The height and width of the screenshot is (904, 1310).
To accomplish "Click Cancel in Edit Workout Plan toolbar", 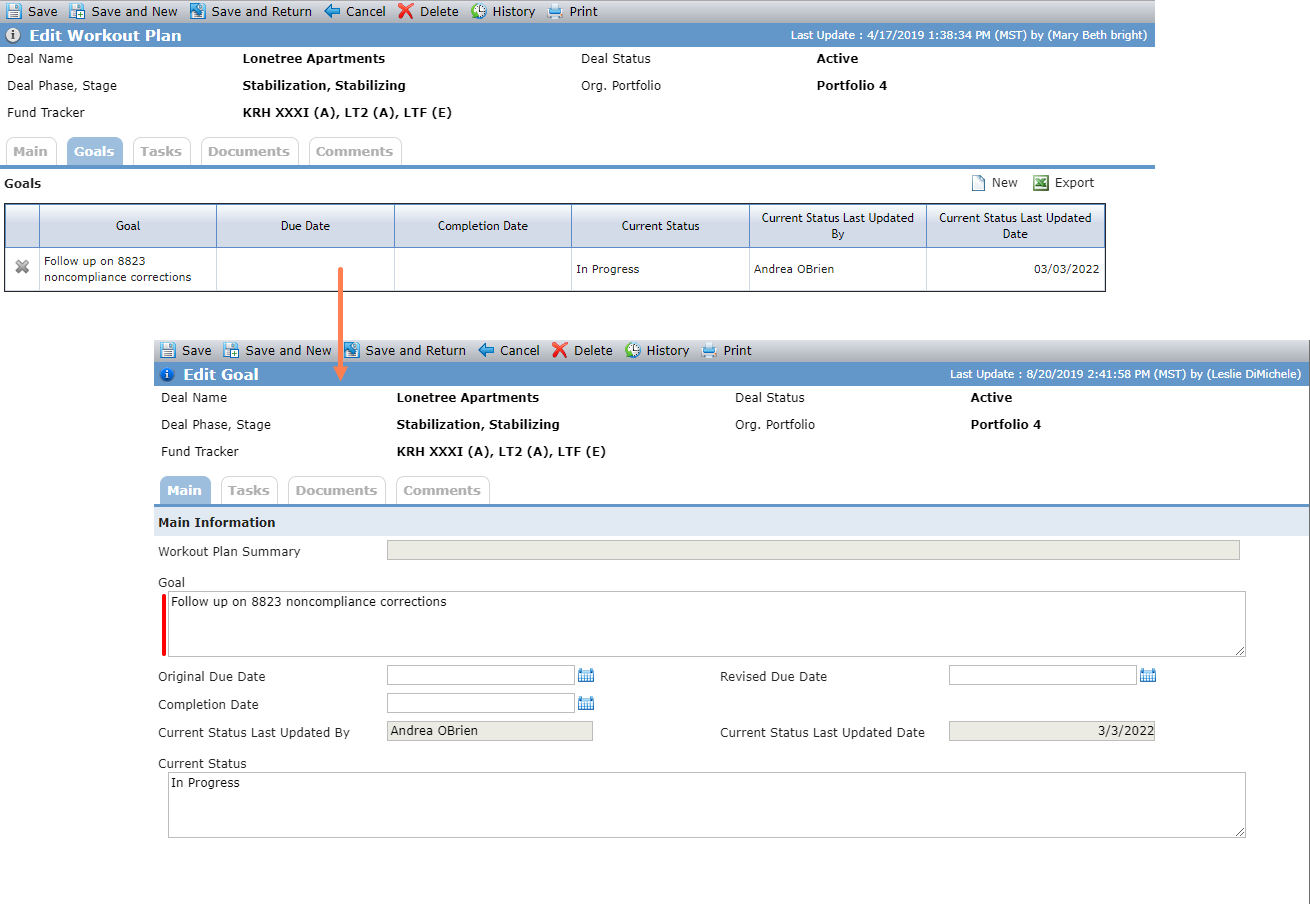I will click(355, 11).
